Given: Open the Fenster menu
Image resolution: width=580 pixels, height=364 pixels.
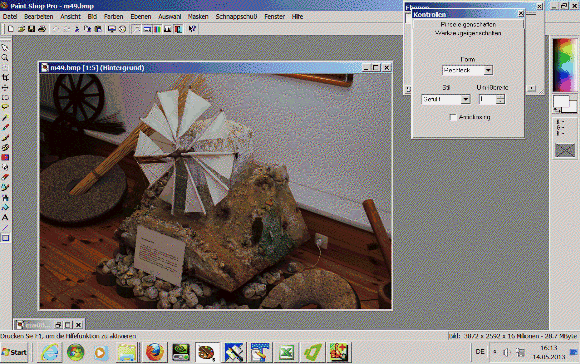Looking at the screenshot, I should [274, 17].
